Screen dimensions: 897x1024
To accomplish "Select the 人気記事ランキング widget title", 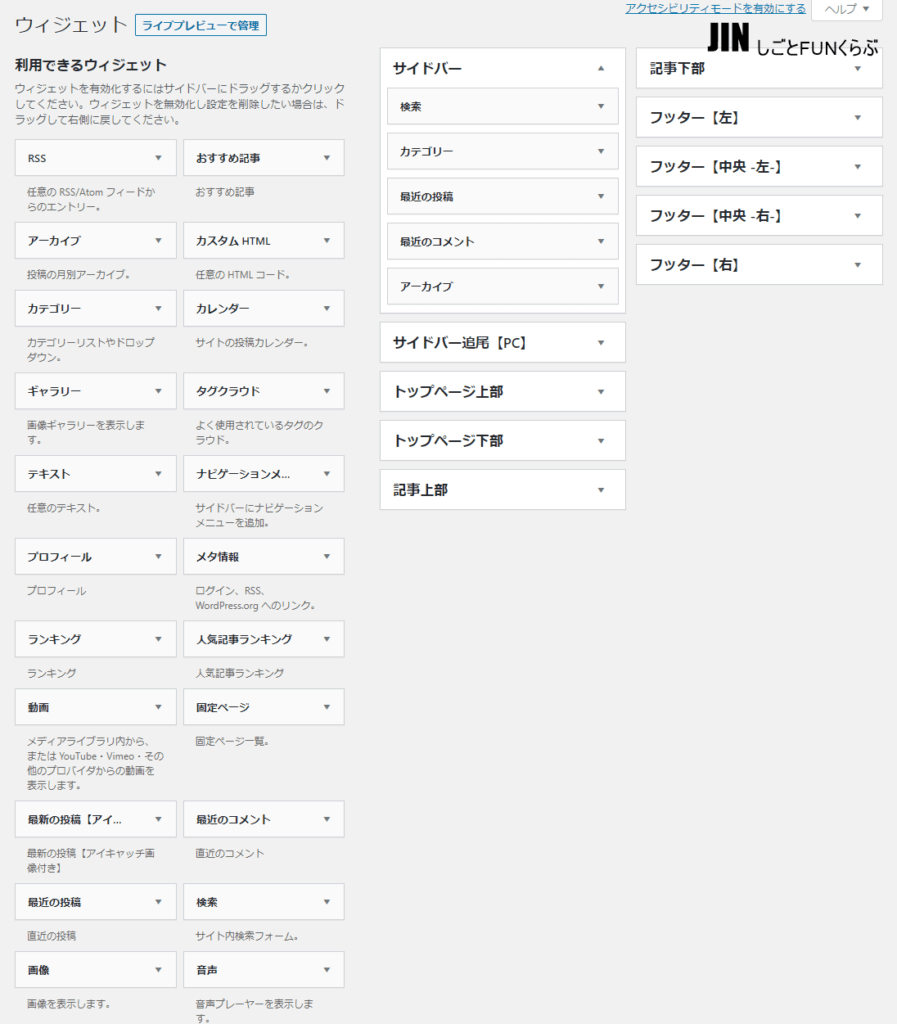I will [244, 639].
